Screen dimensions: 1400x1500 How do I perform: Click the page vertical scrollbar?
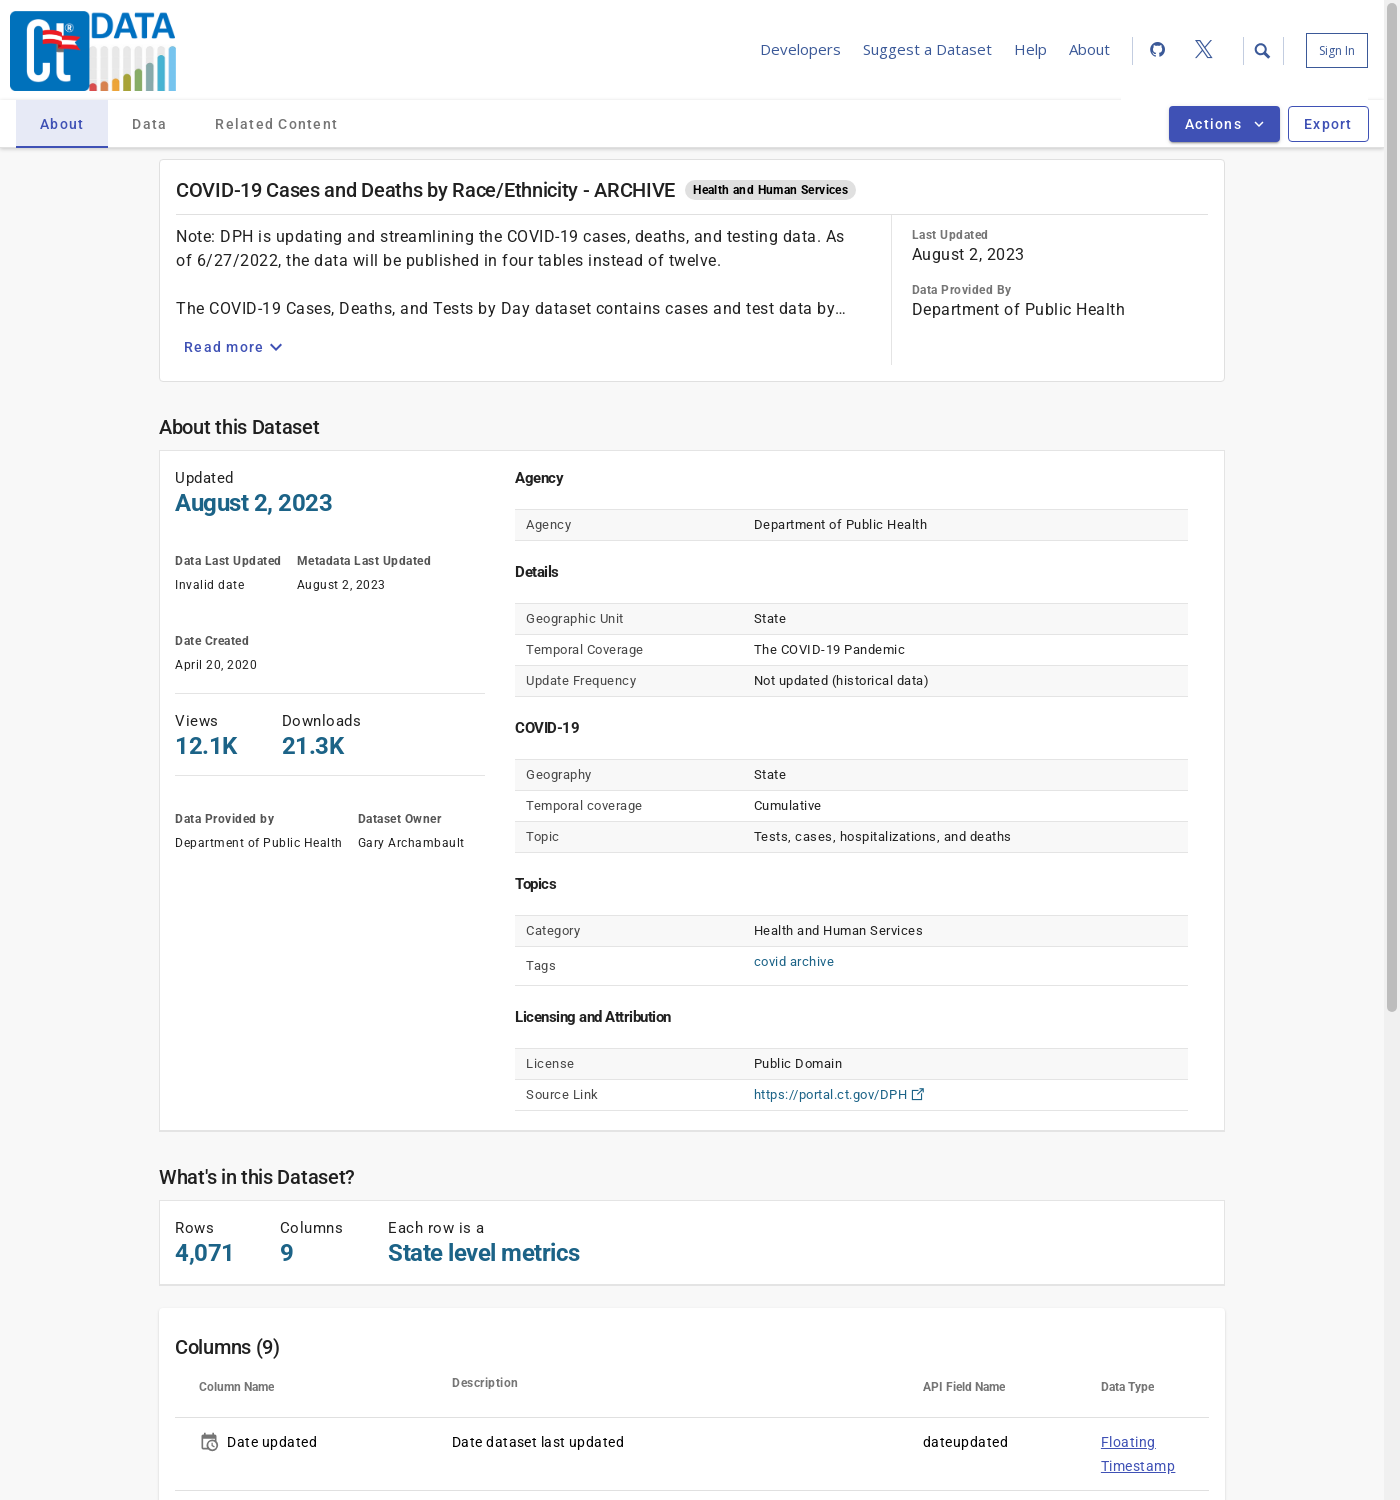[1391, 500]
